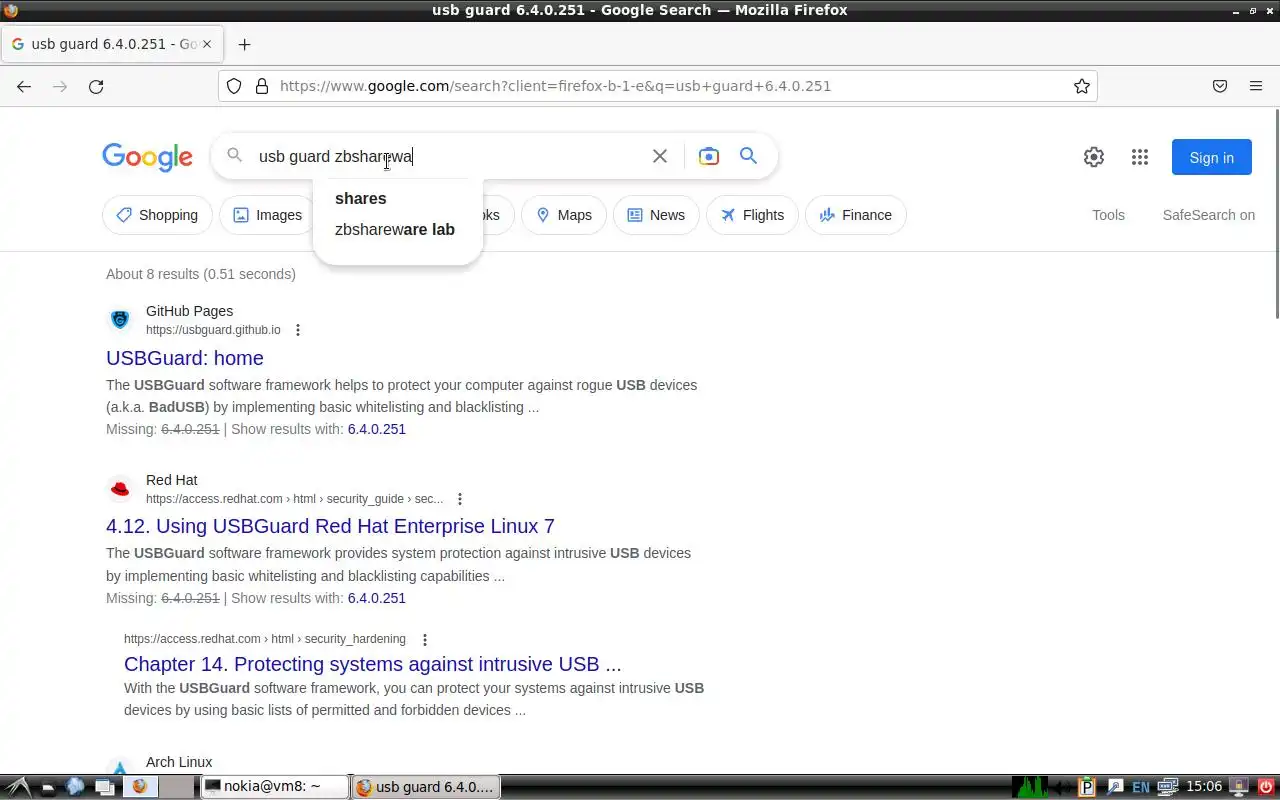Image resolution: width=1280 pixels, height=800 pixels.
Task: Click the lock screen icon in tray
Action: tap(1239, 787)
